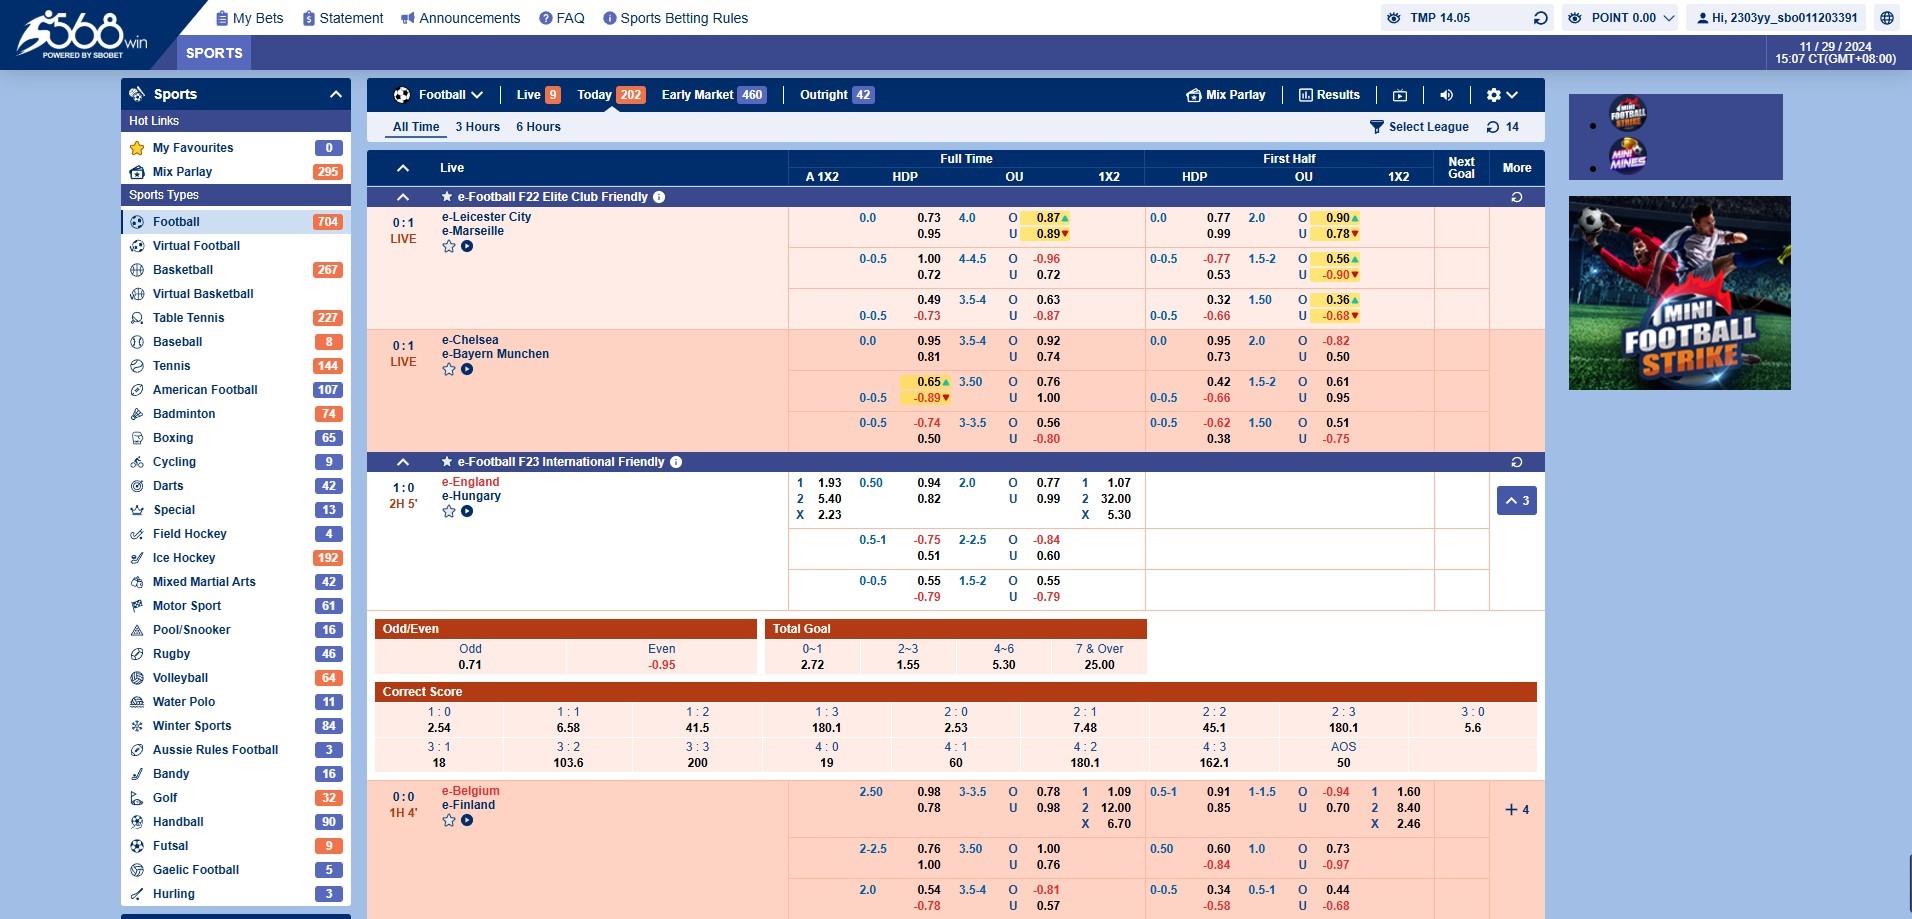Show info for F23 International Friendly
This screenshot has width=1912, height=919.
click(x=676, y=462)
